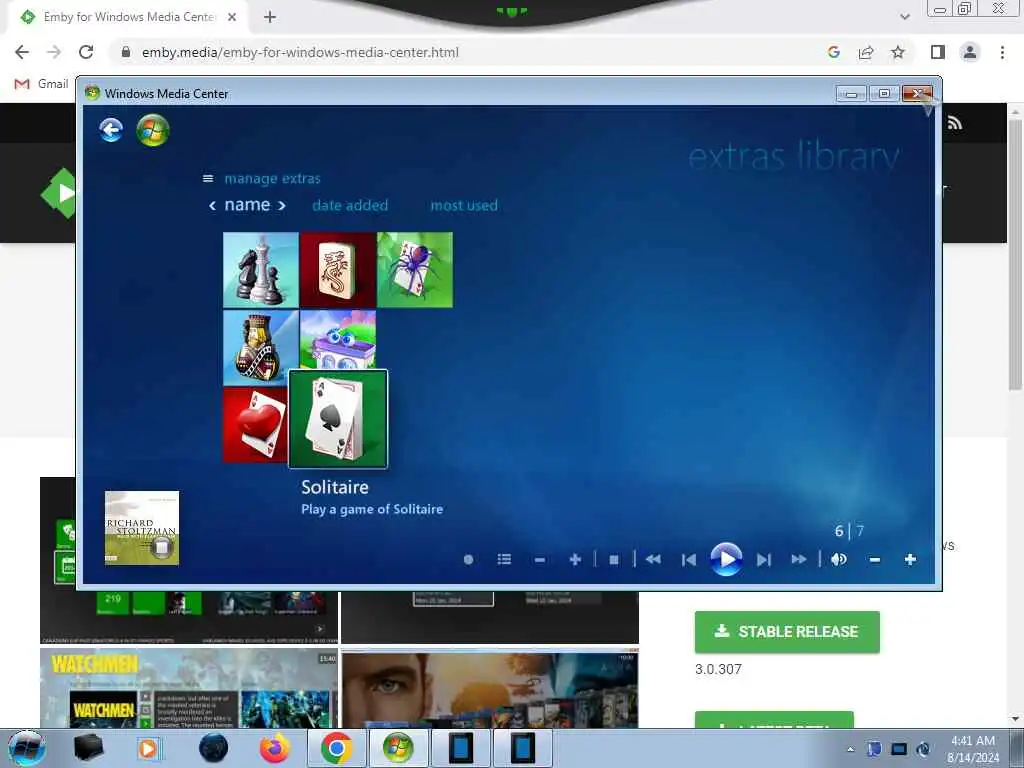Skip to previous track
Screen dimensions: 1024x768
[688, 560]
